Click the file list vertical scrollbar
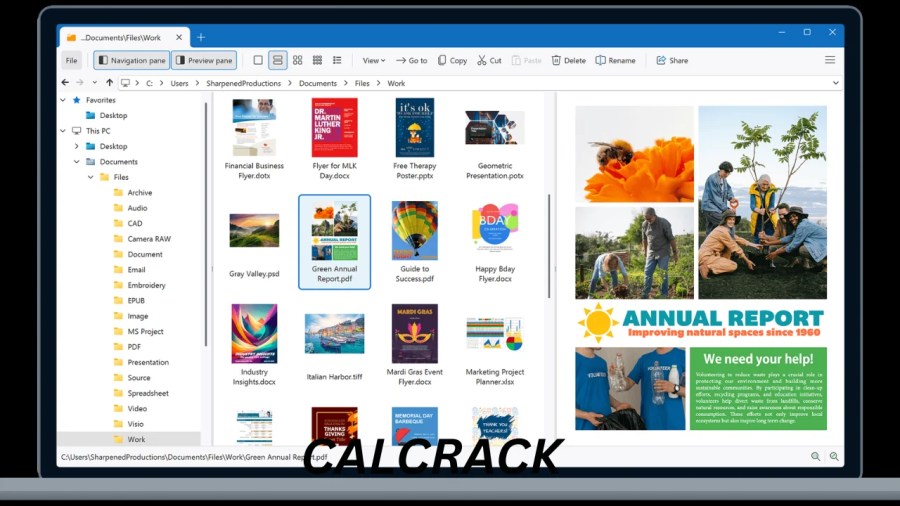 549,247
